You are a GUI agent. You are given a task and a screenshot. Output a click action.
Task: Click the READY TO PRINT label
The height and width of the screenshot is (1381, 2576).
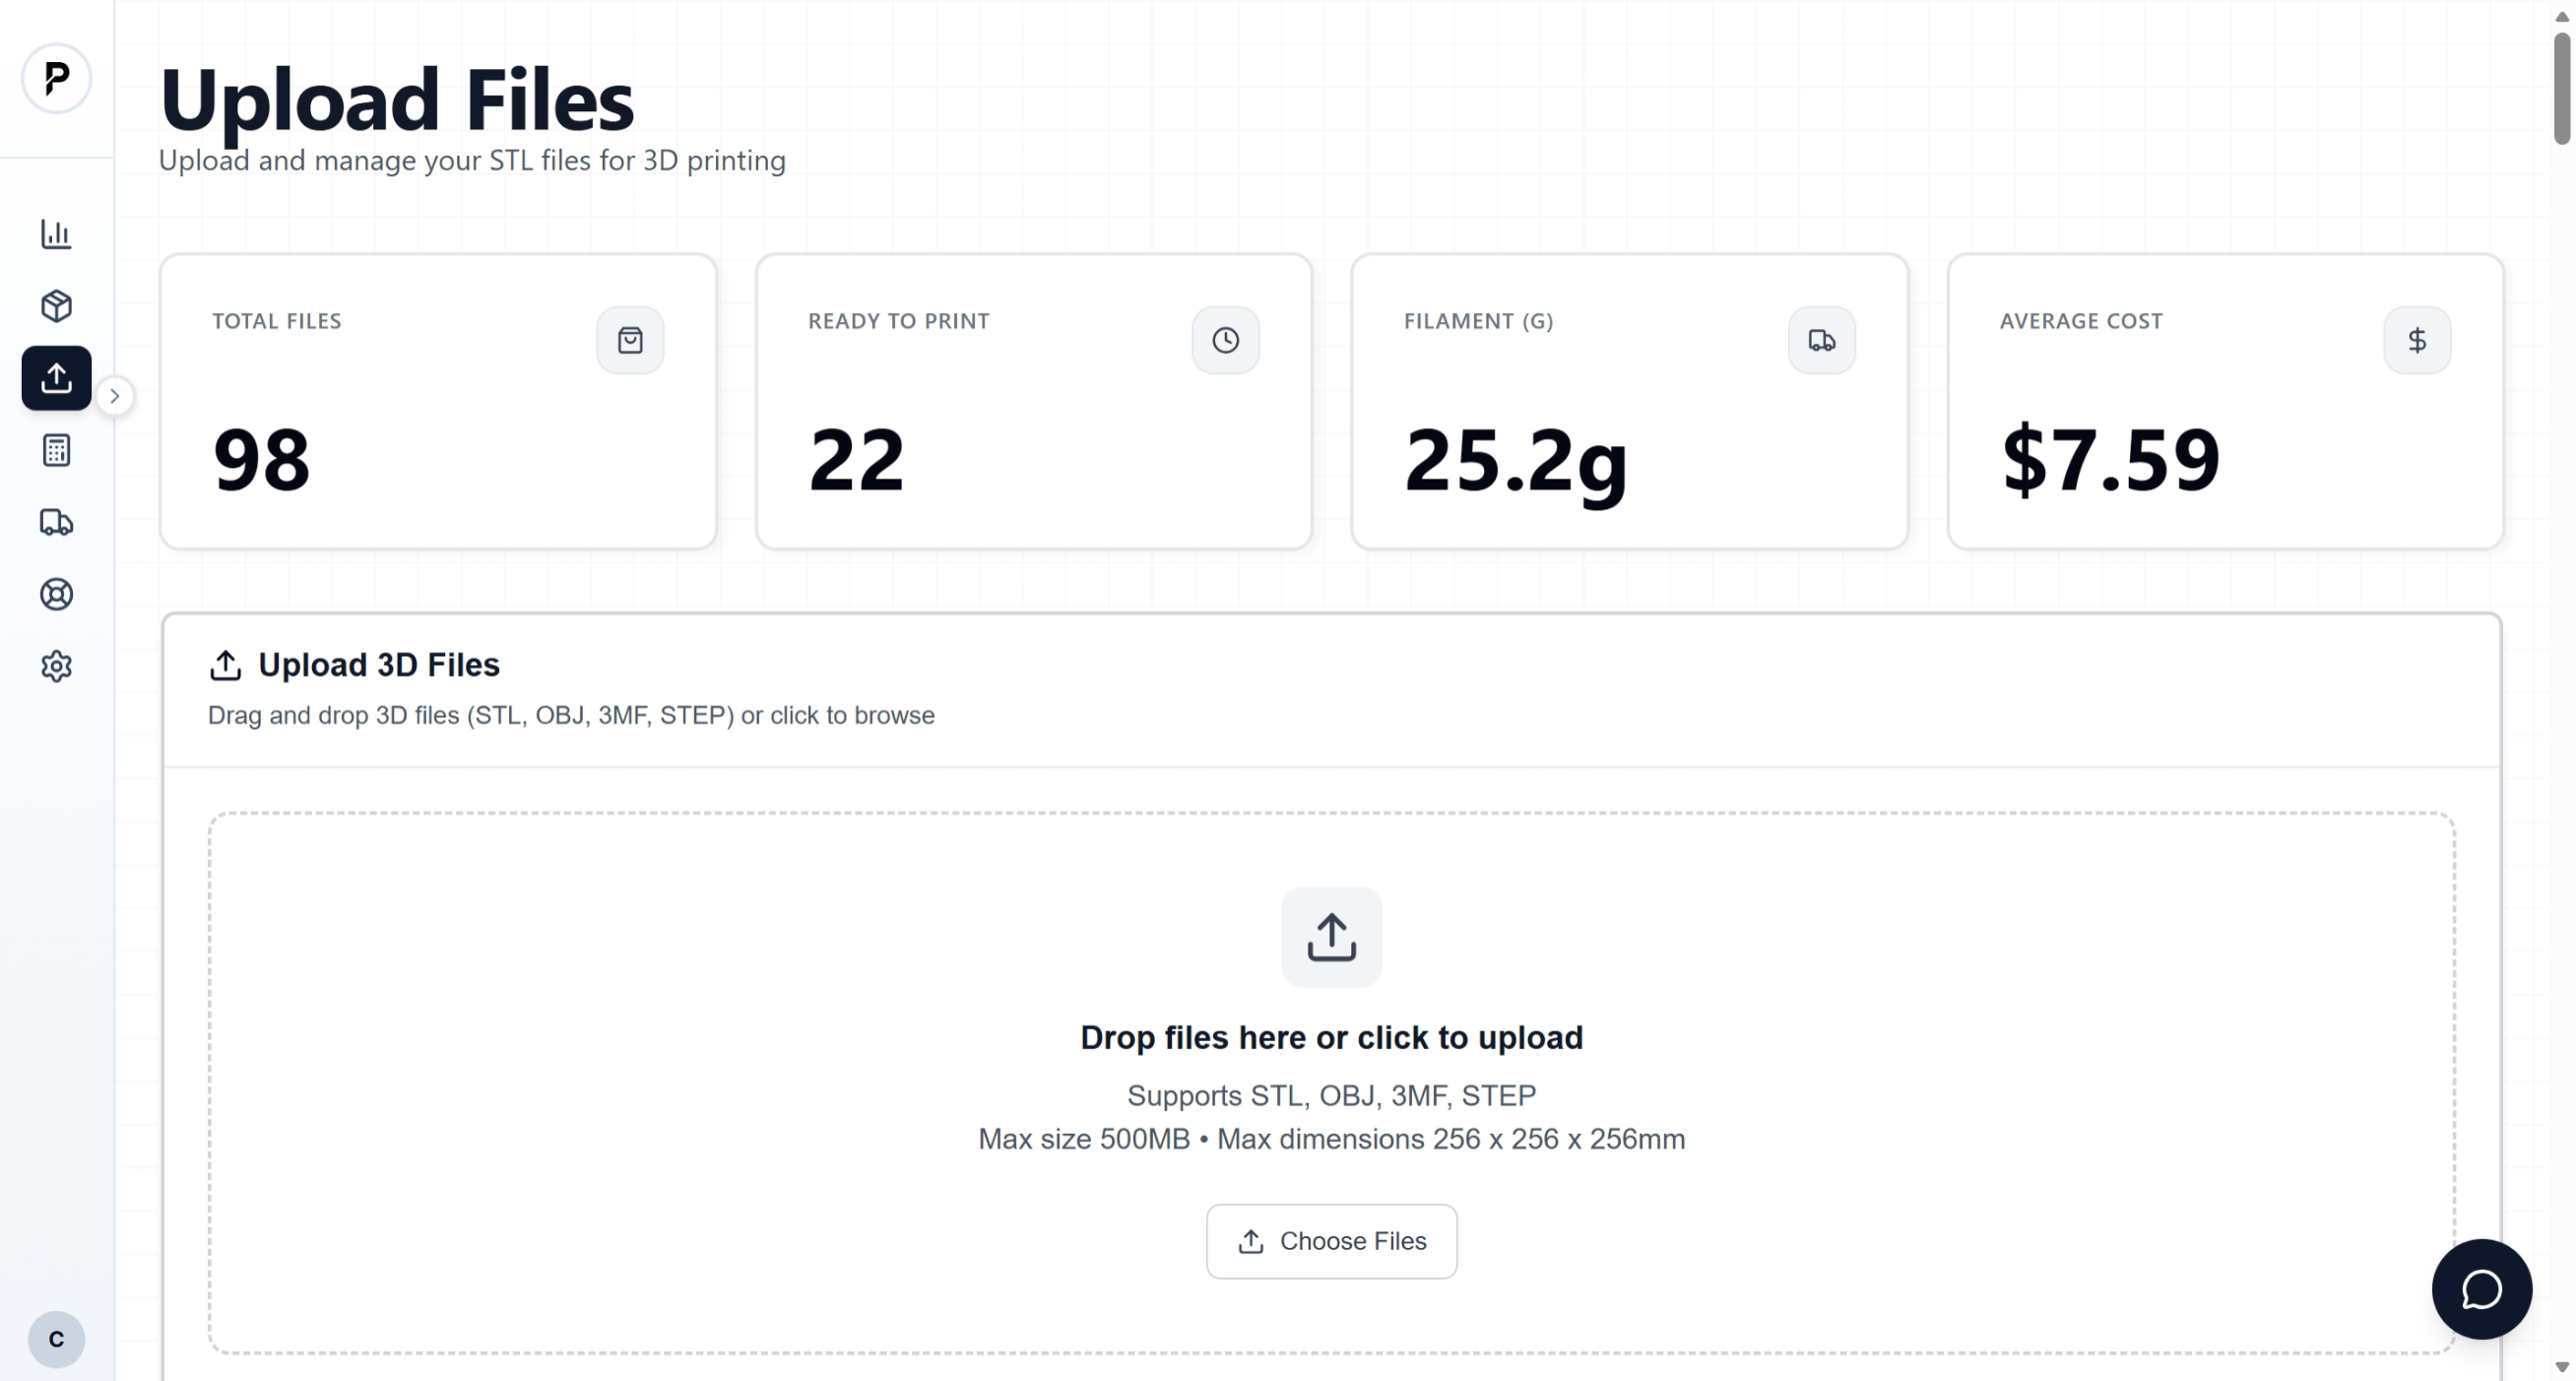pyautogui.click(x=898, y=321)
